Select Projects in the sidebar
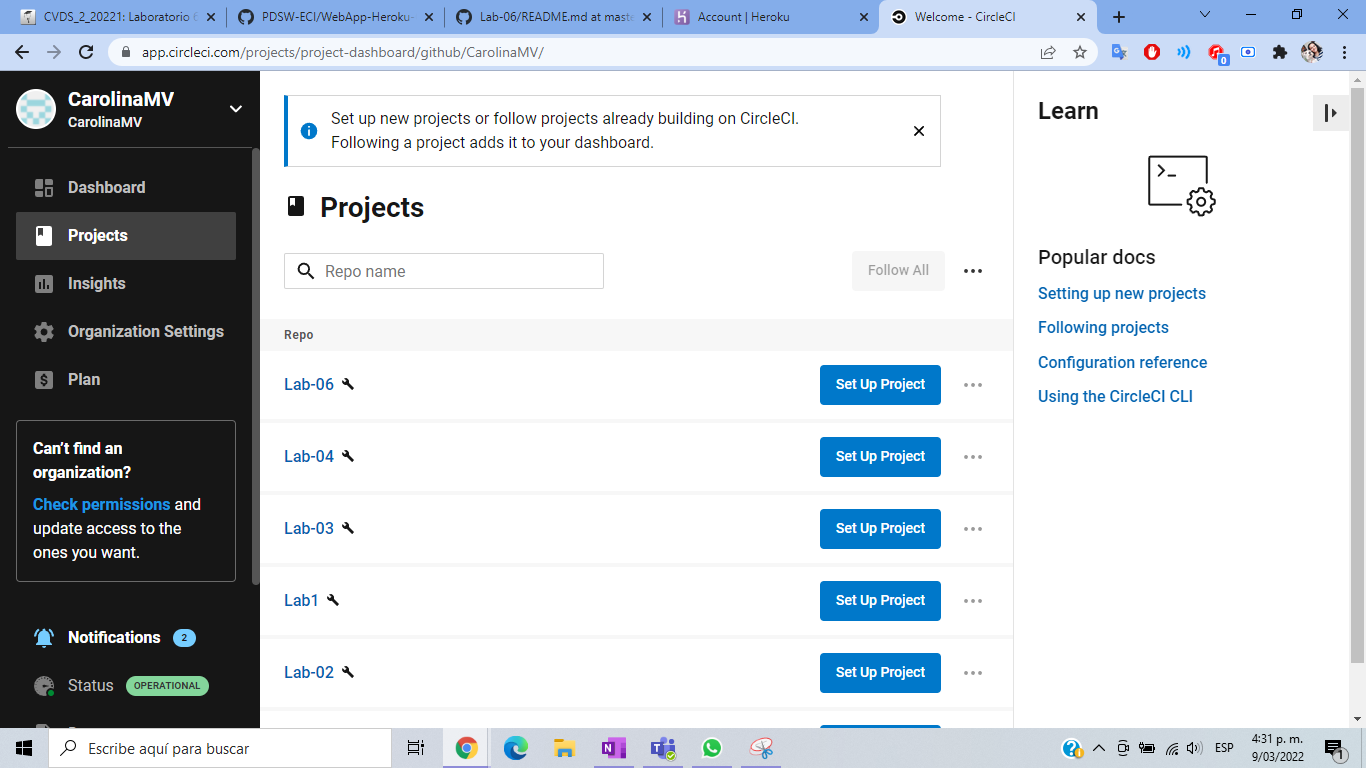 pos(126,235)
